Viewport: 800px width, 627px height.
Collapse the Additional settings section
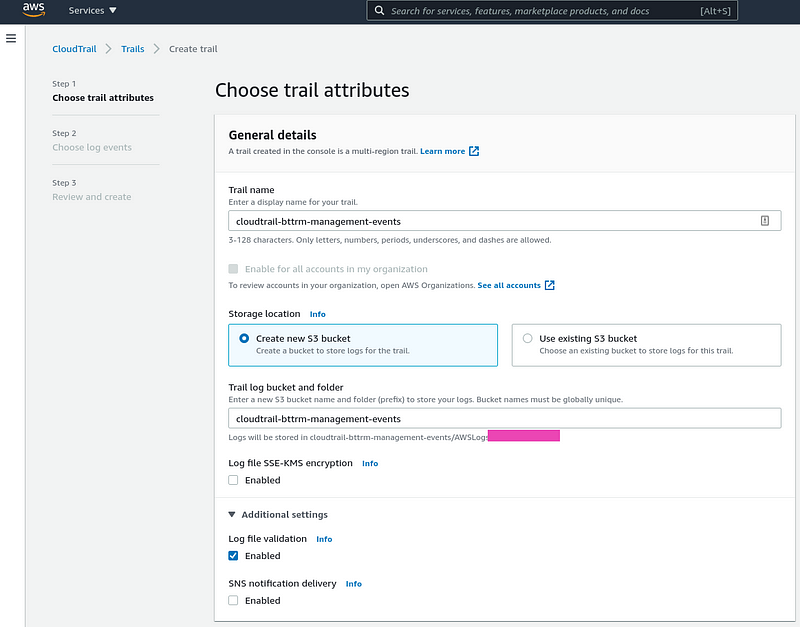coord(278,514)
